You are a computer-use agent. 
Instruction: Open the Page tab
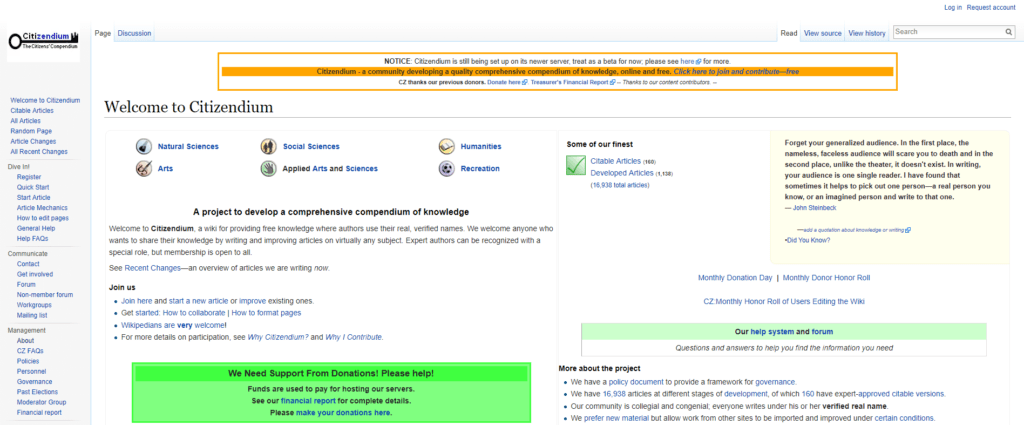point(103,33)
